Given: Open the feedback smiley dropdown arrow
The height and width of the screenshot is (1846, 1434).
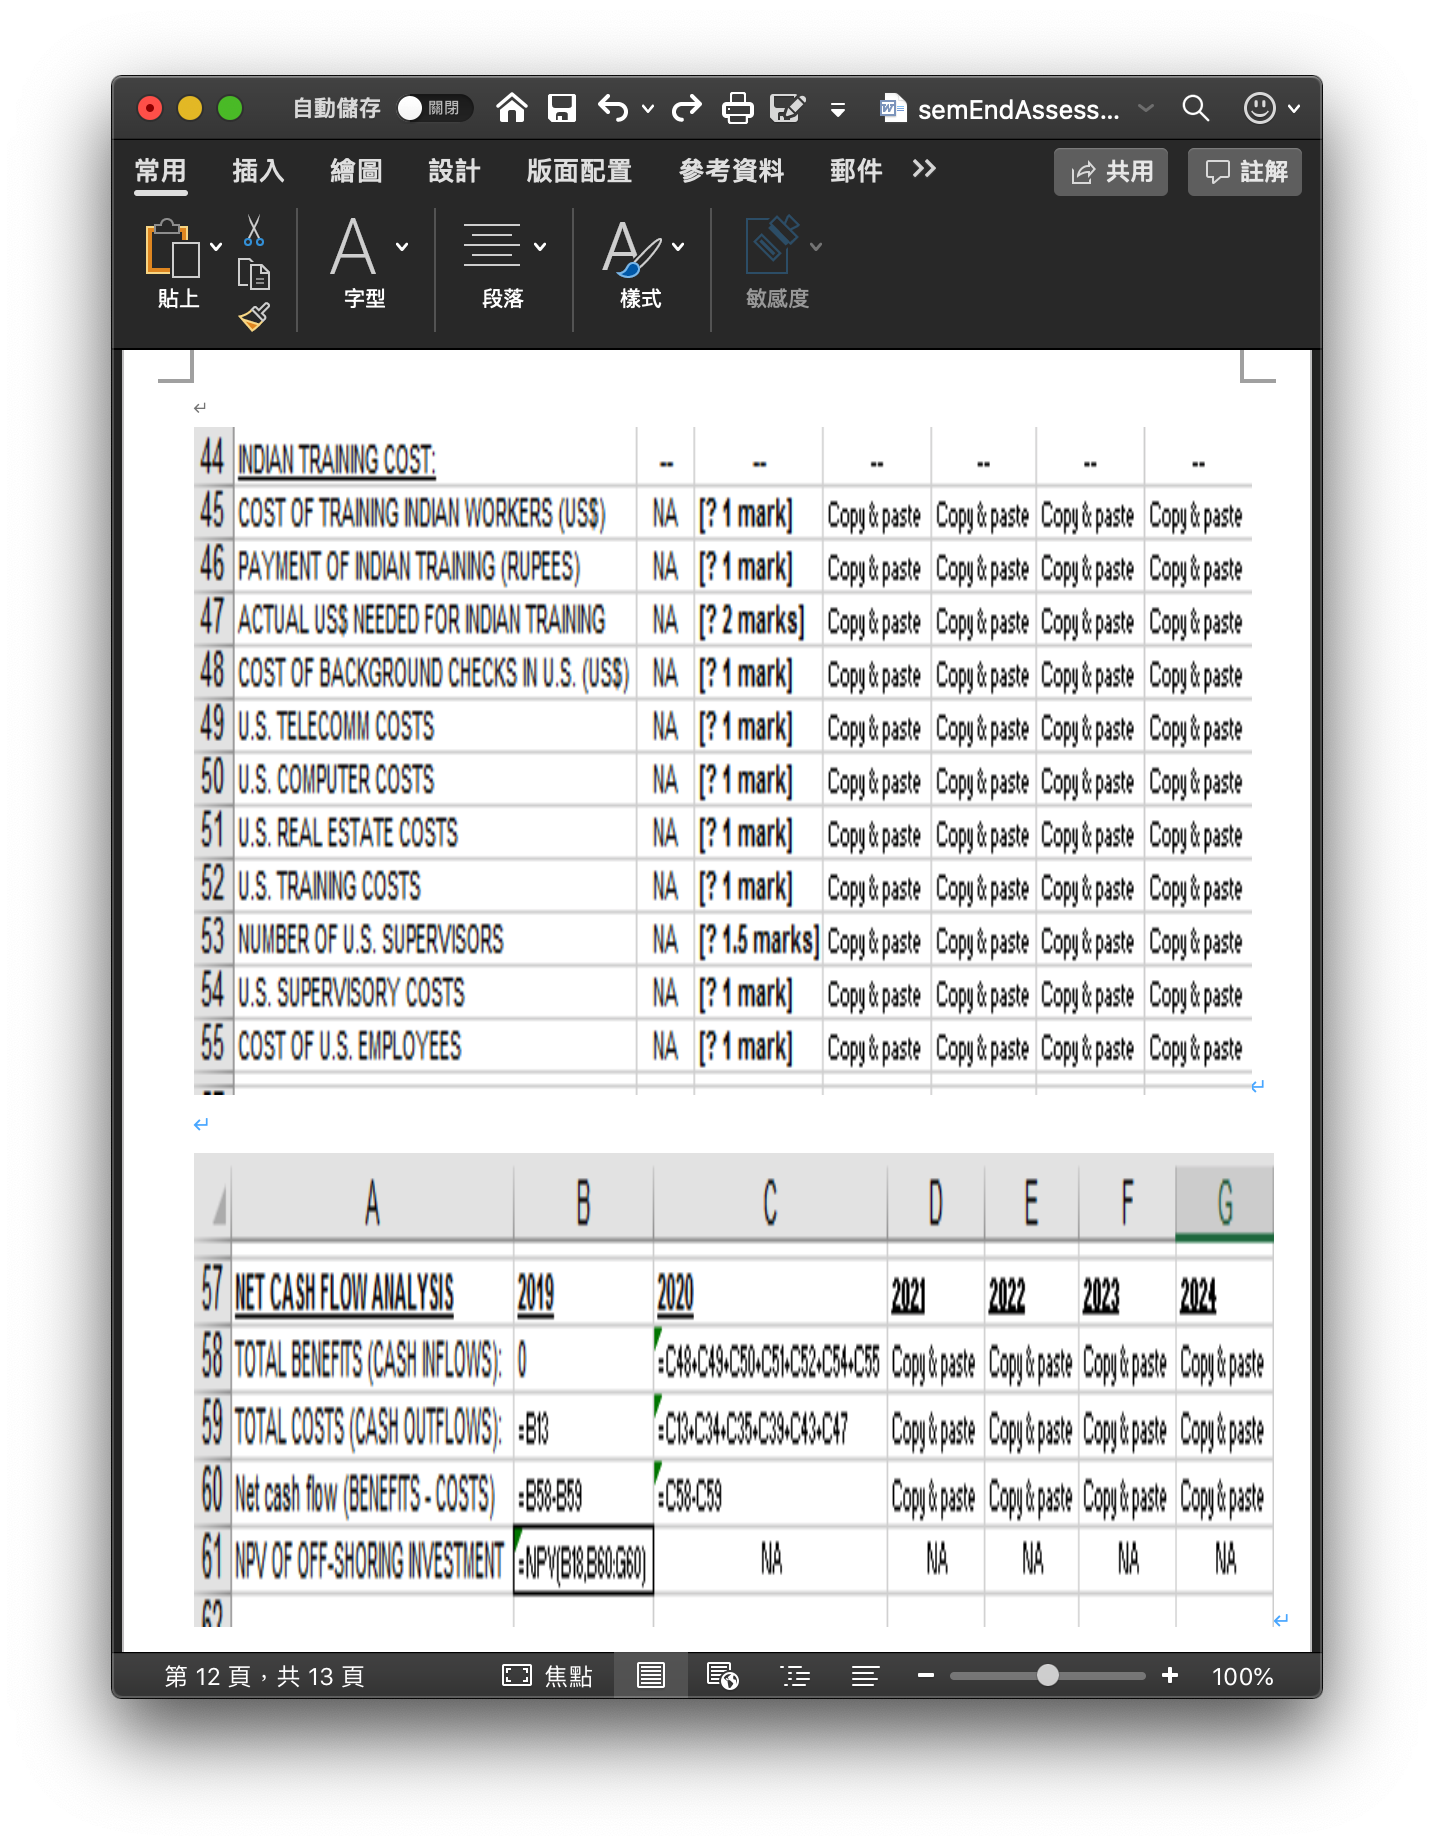Looking at the screenshot, I should click(1294, 109).
